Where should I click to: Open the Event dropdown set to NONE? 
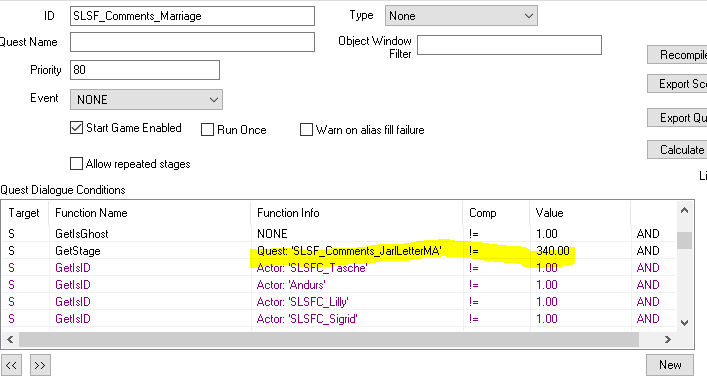click(146, 99)
